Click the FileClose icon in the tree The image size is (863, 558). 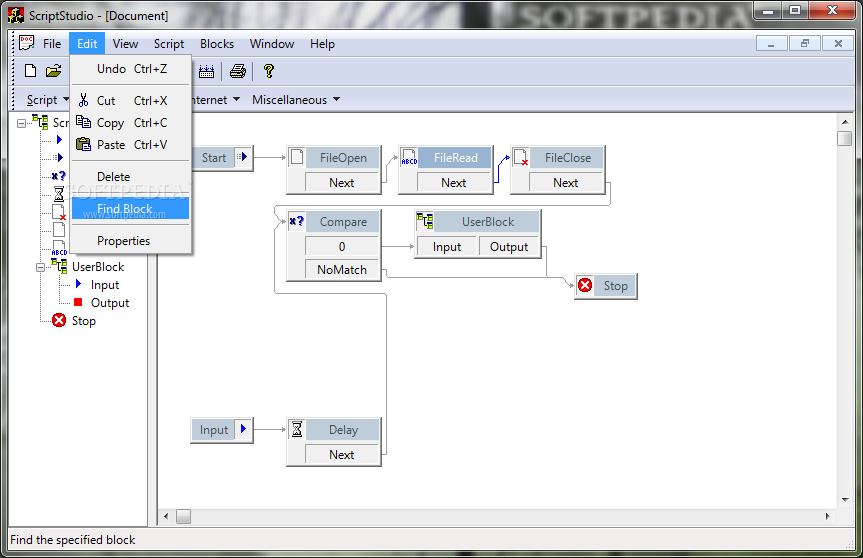[x=59, y=212]
